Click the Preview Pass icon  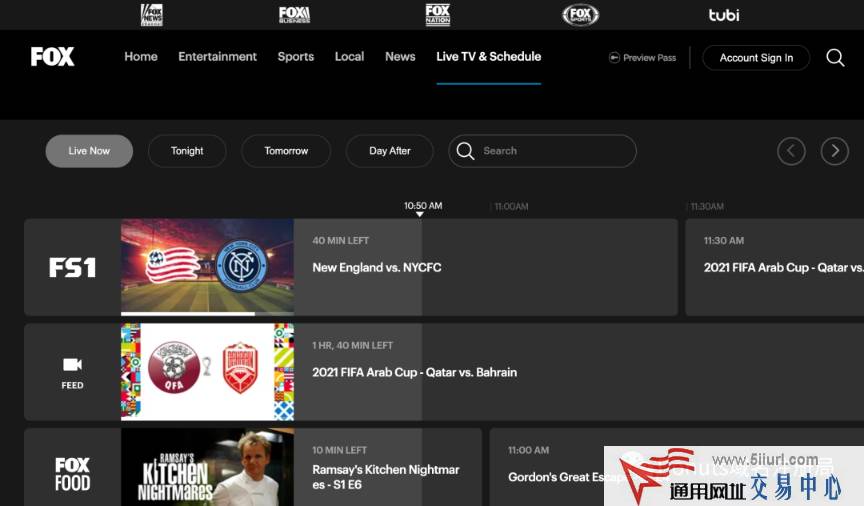(614, 57)
